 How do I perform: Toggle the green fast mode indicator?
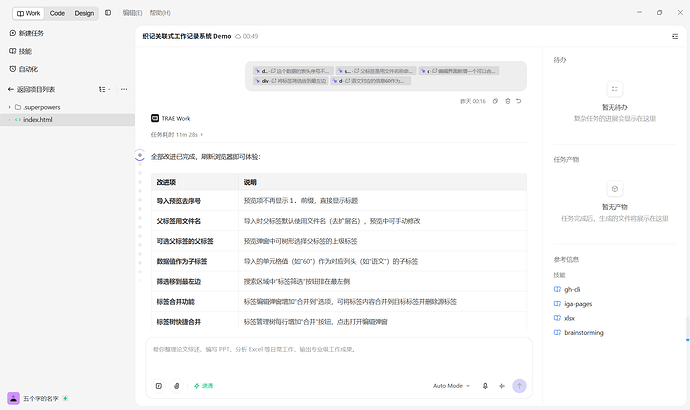(203, 386)
